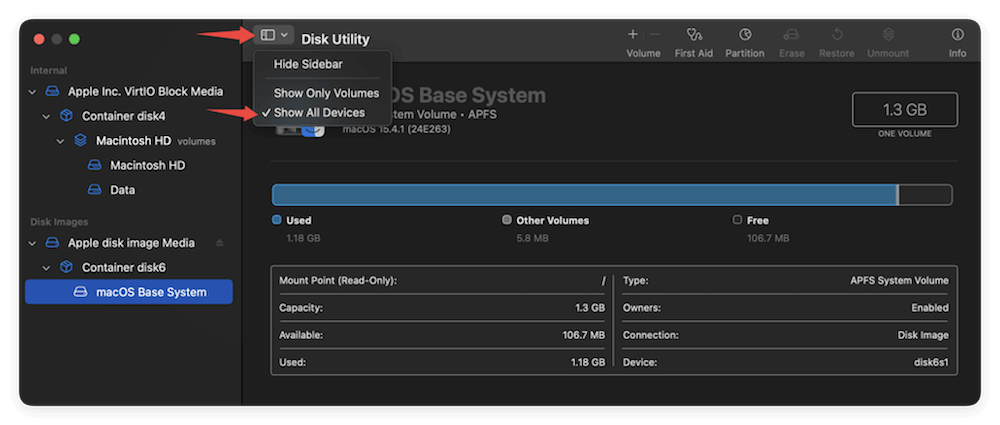The image size is (1000, 425).
Task: Collapse Container disk6 in the sidebar
Action: 47,268
